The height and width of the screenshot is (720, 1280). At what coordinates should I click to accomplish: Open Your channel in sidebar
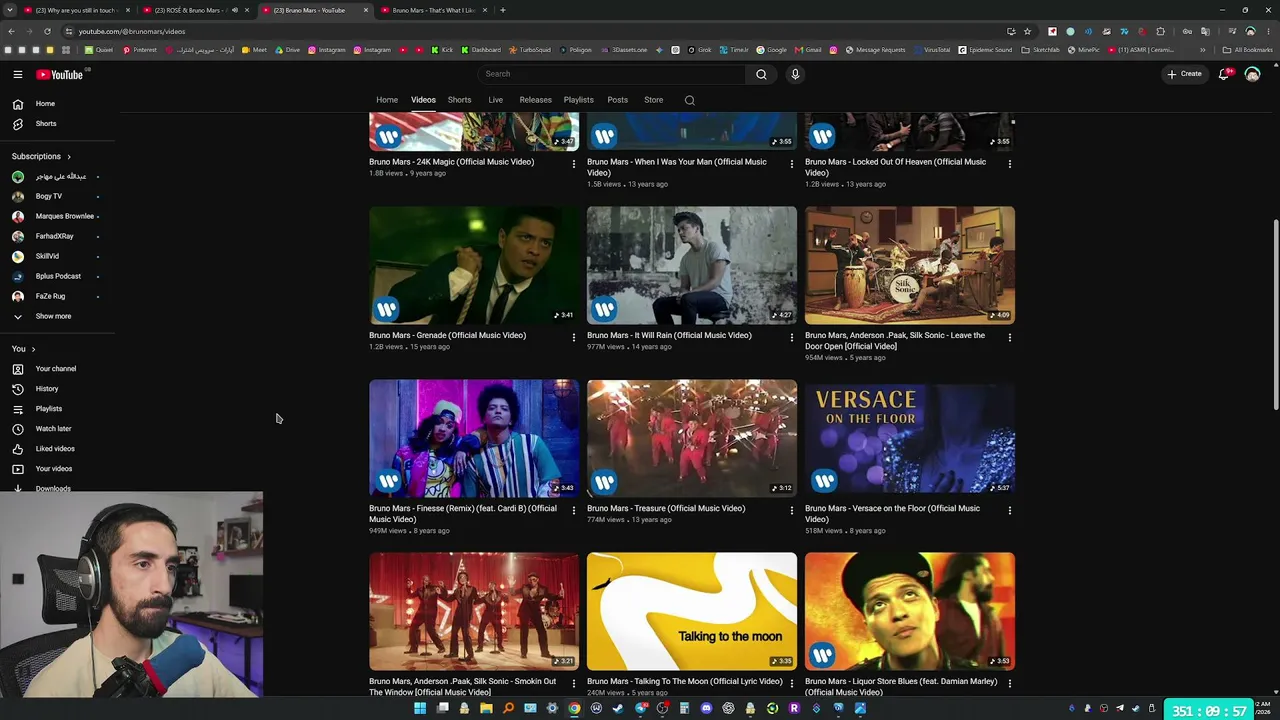57,369
